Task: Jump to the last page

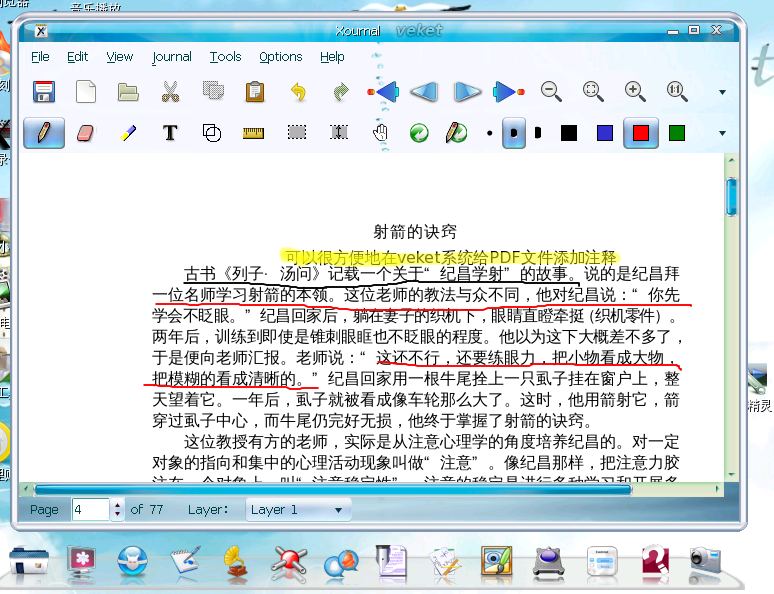Action: pos(508,92)
